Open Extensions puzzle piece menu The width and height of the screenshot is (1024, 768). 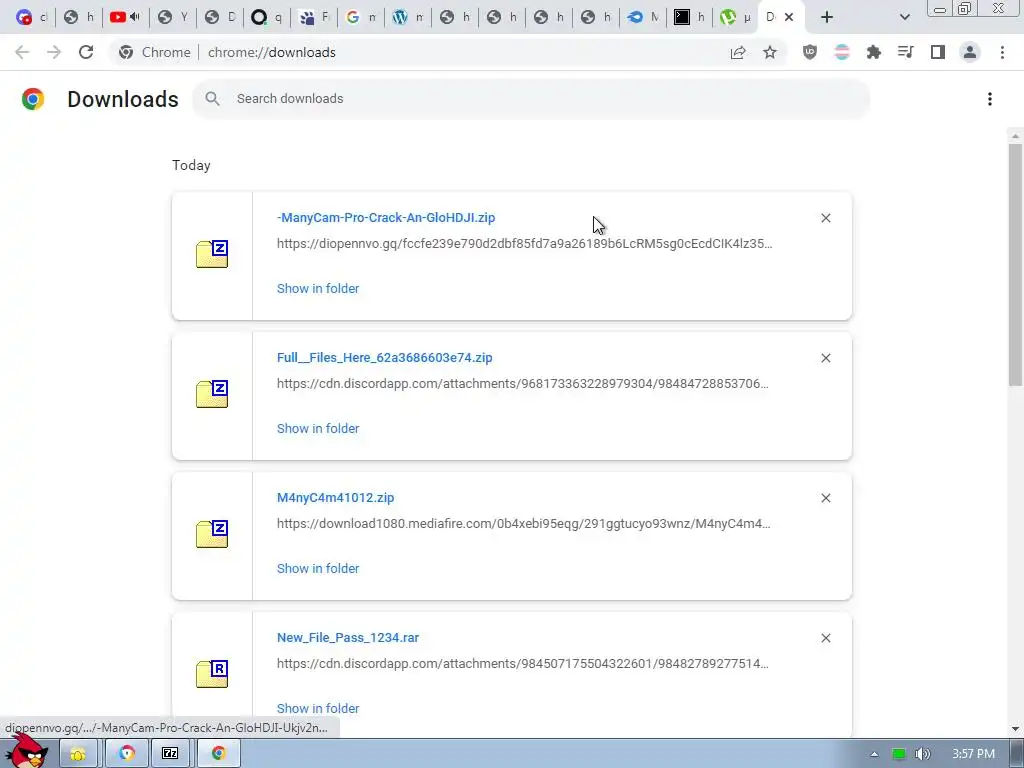point(874,52)
